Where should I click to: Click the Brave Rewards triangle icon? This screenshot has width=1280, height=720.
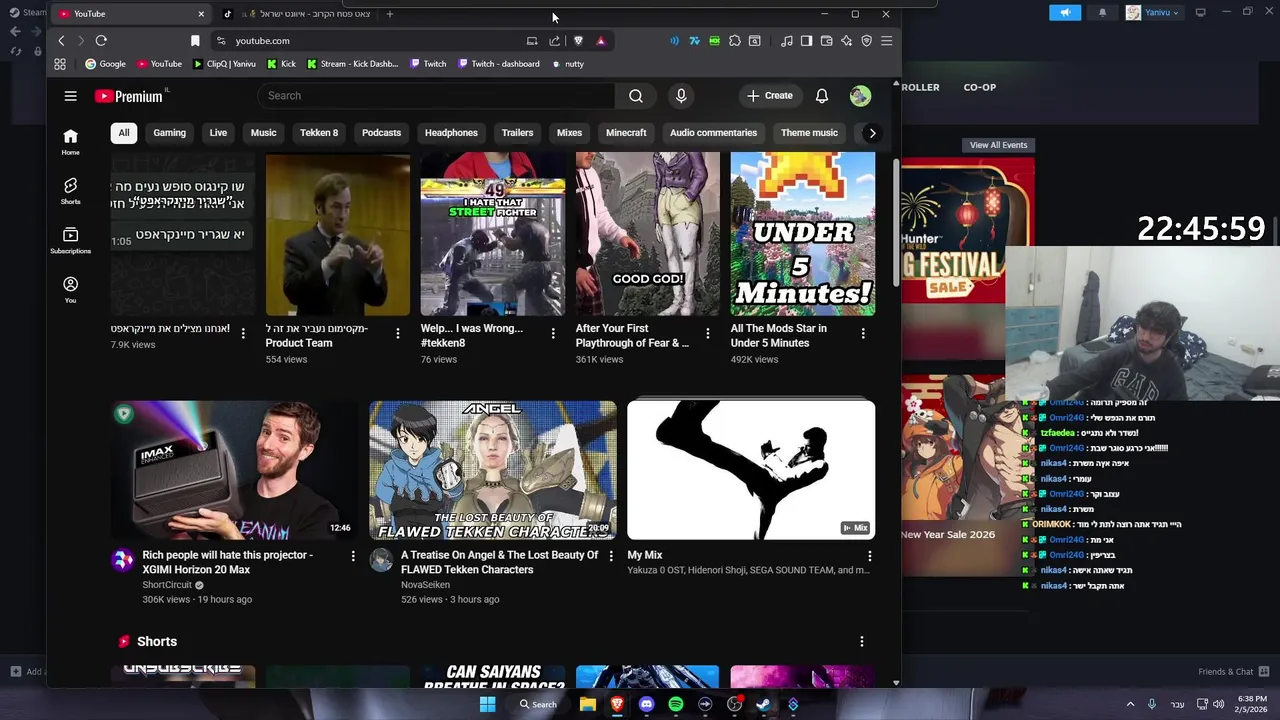pyautogui.click(x=600, y=41)
